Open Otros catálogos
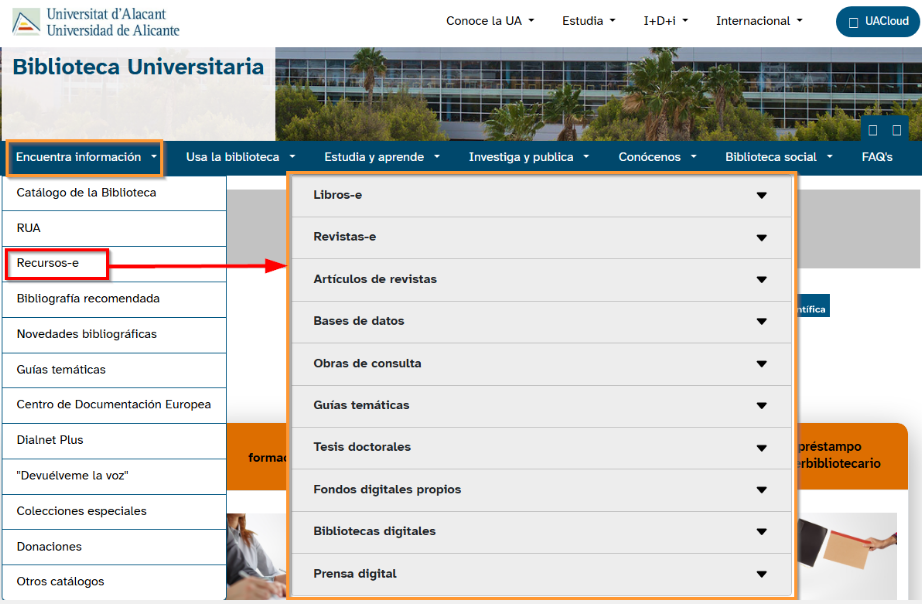The width and height of the screenshot is (922, 604). tap(114, 582)
